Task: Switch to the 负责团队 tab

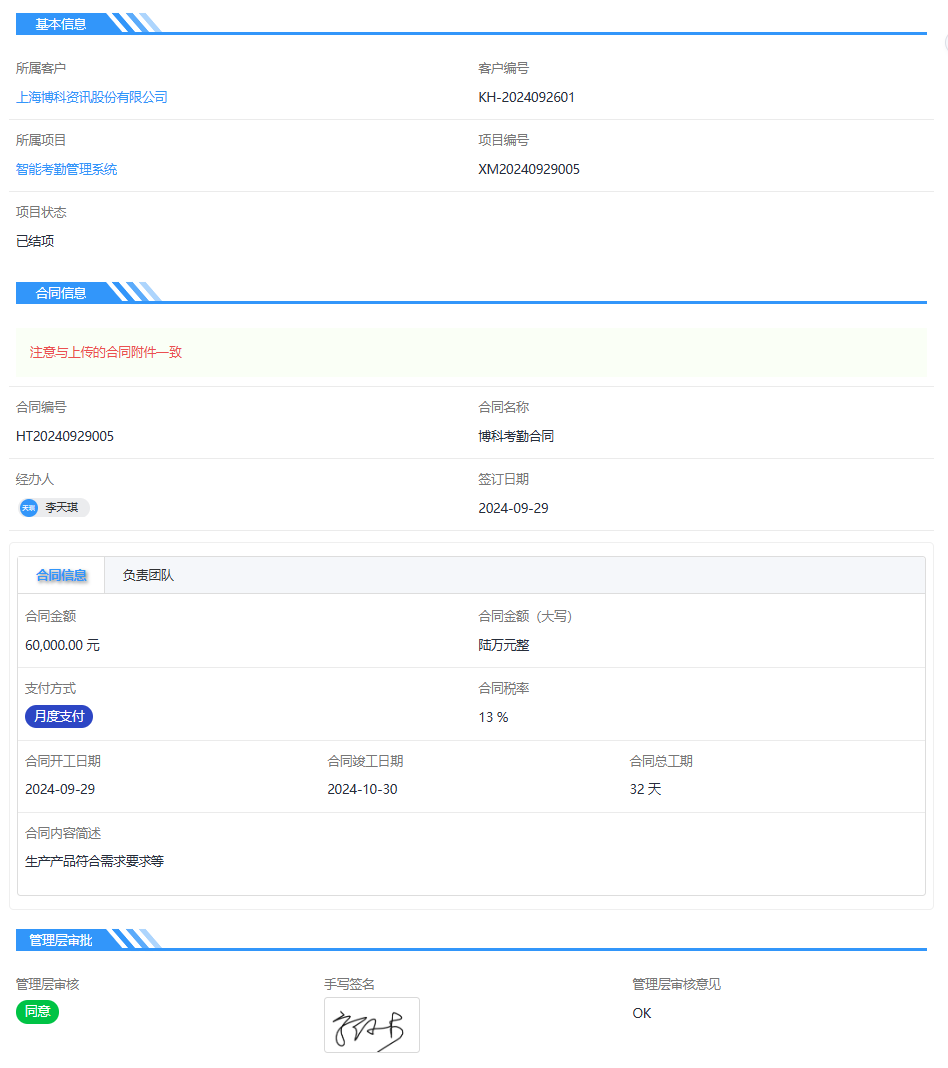Action: [148, 575]
